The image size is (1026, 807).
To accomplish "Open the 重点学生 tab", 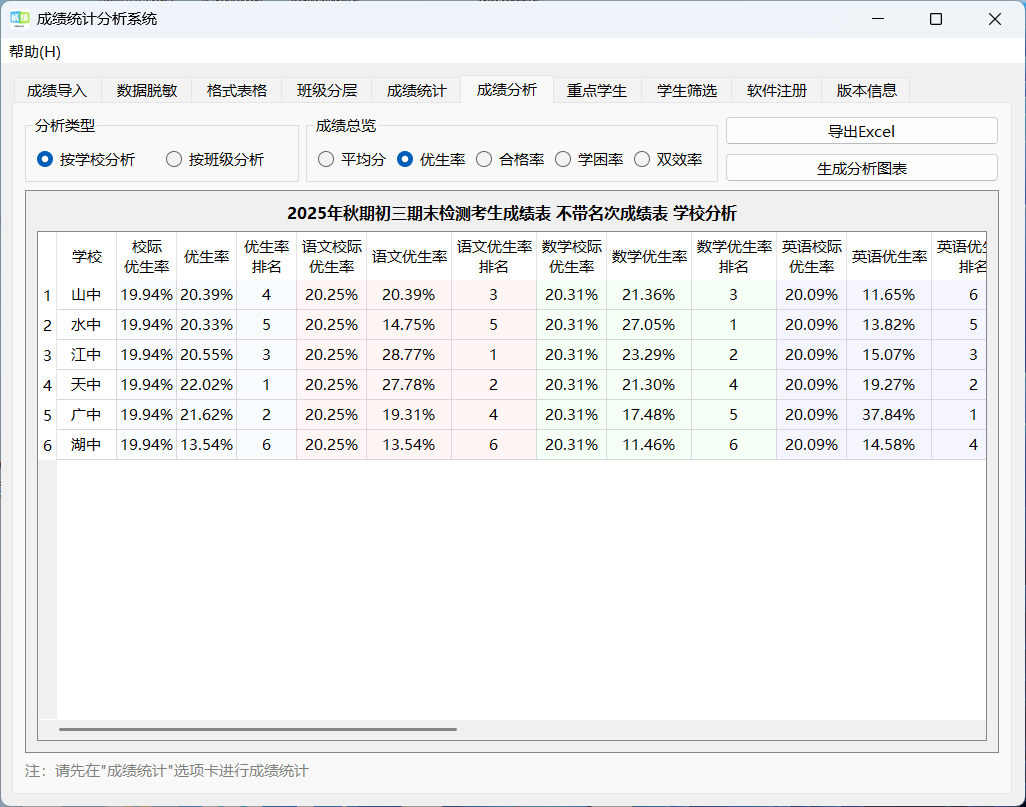I will click(x=597, y=89).
